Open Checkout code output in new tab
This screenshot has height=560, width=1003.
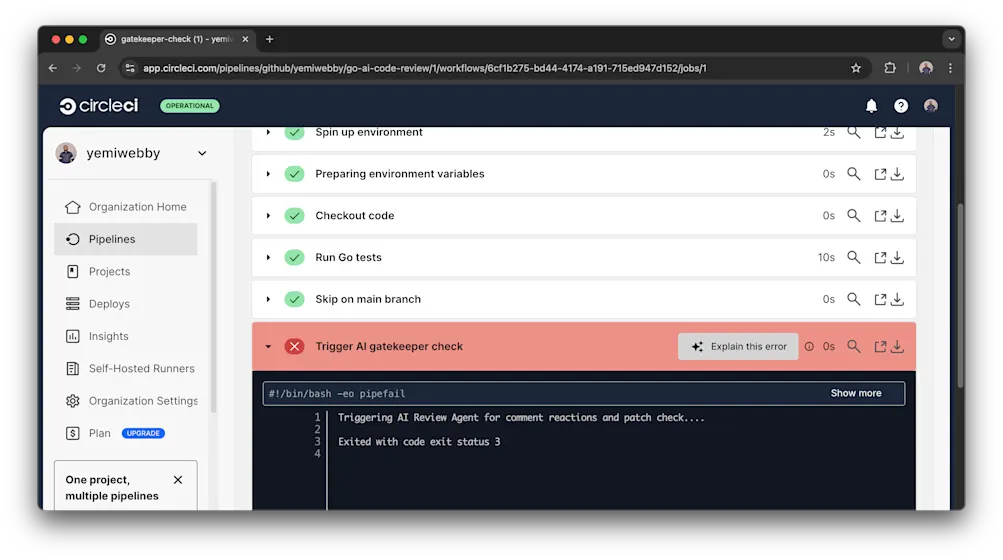point(880,216)
